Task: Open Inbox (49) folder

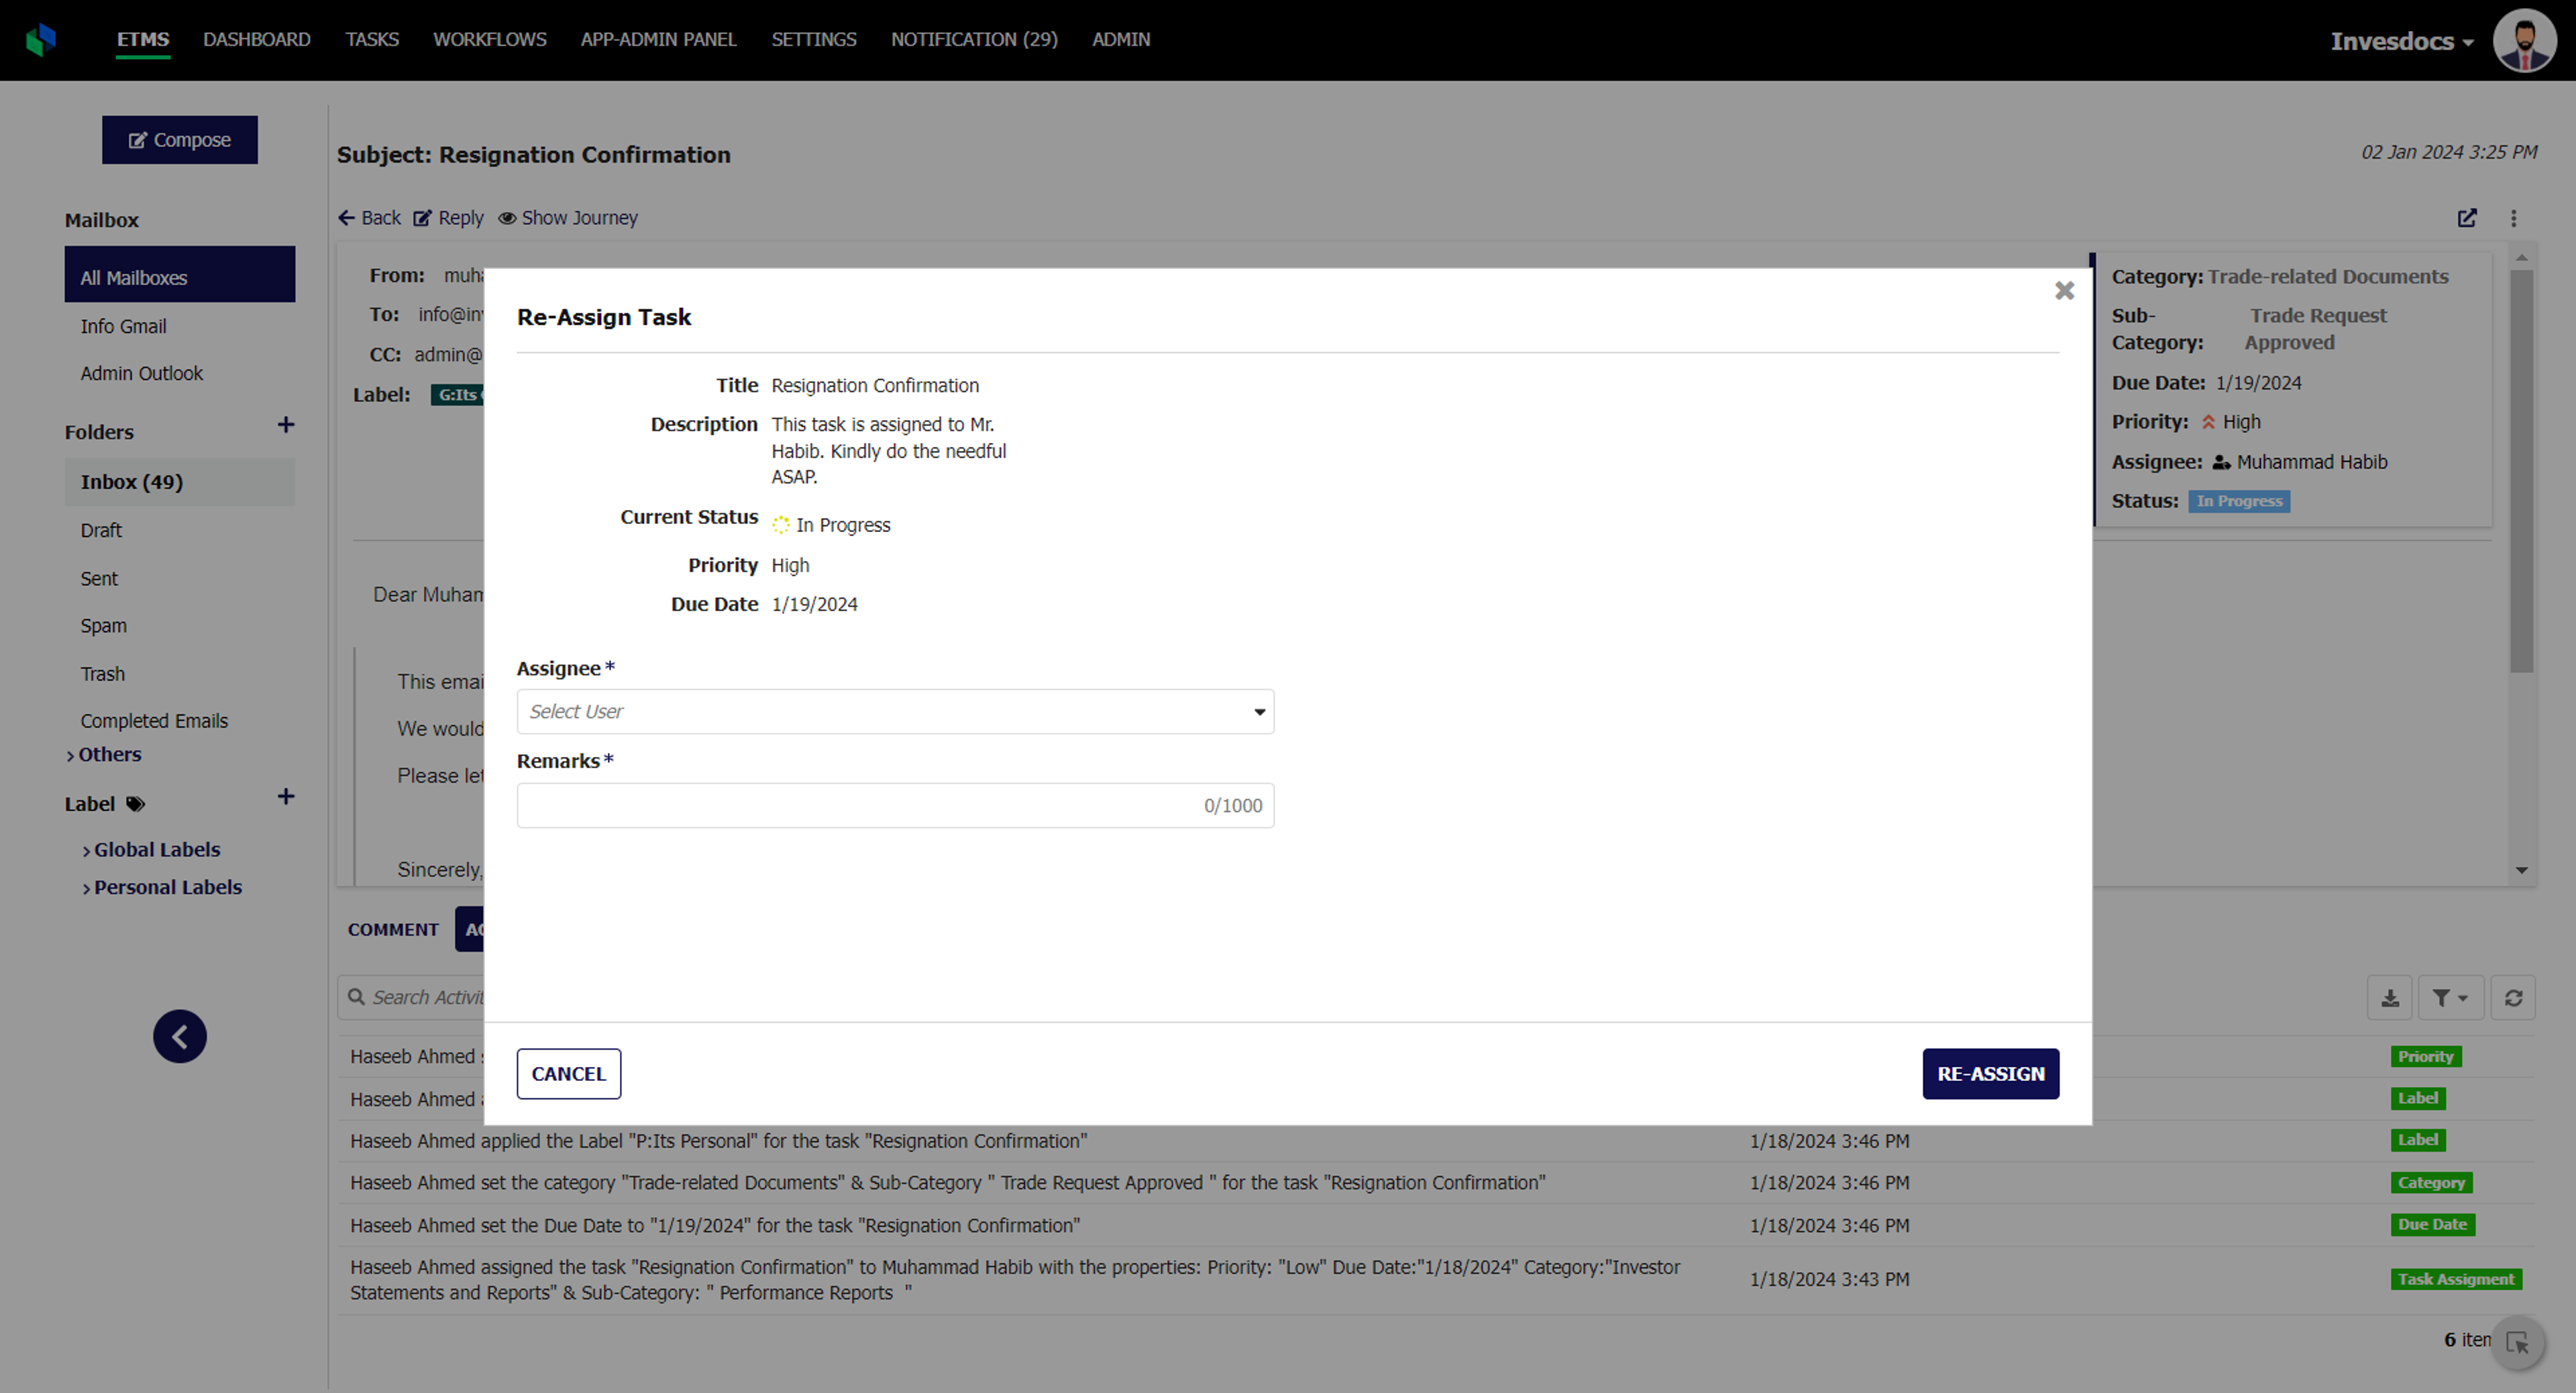Action: 180,482
